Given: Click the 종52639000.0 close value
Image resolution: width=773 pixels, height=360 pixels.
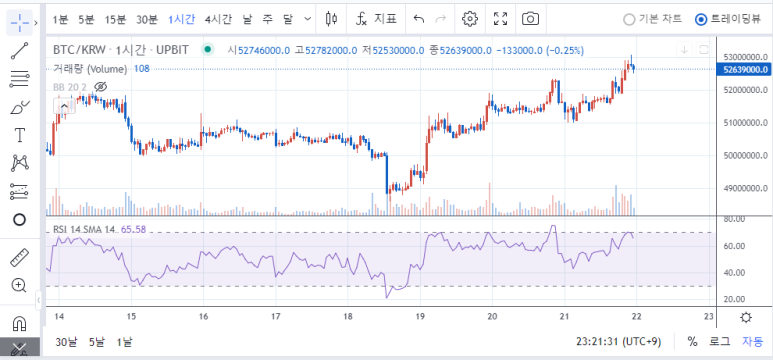Looking at the screenshot, I should [x=460, y=50].
